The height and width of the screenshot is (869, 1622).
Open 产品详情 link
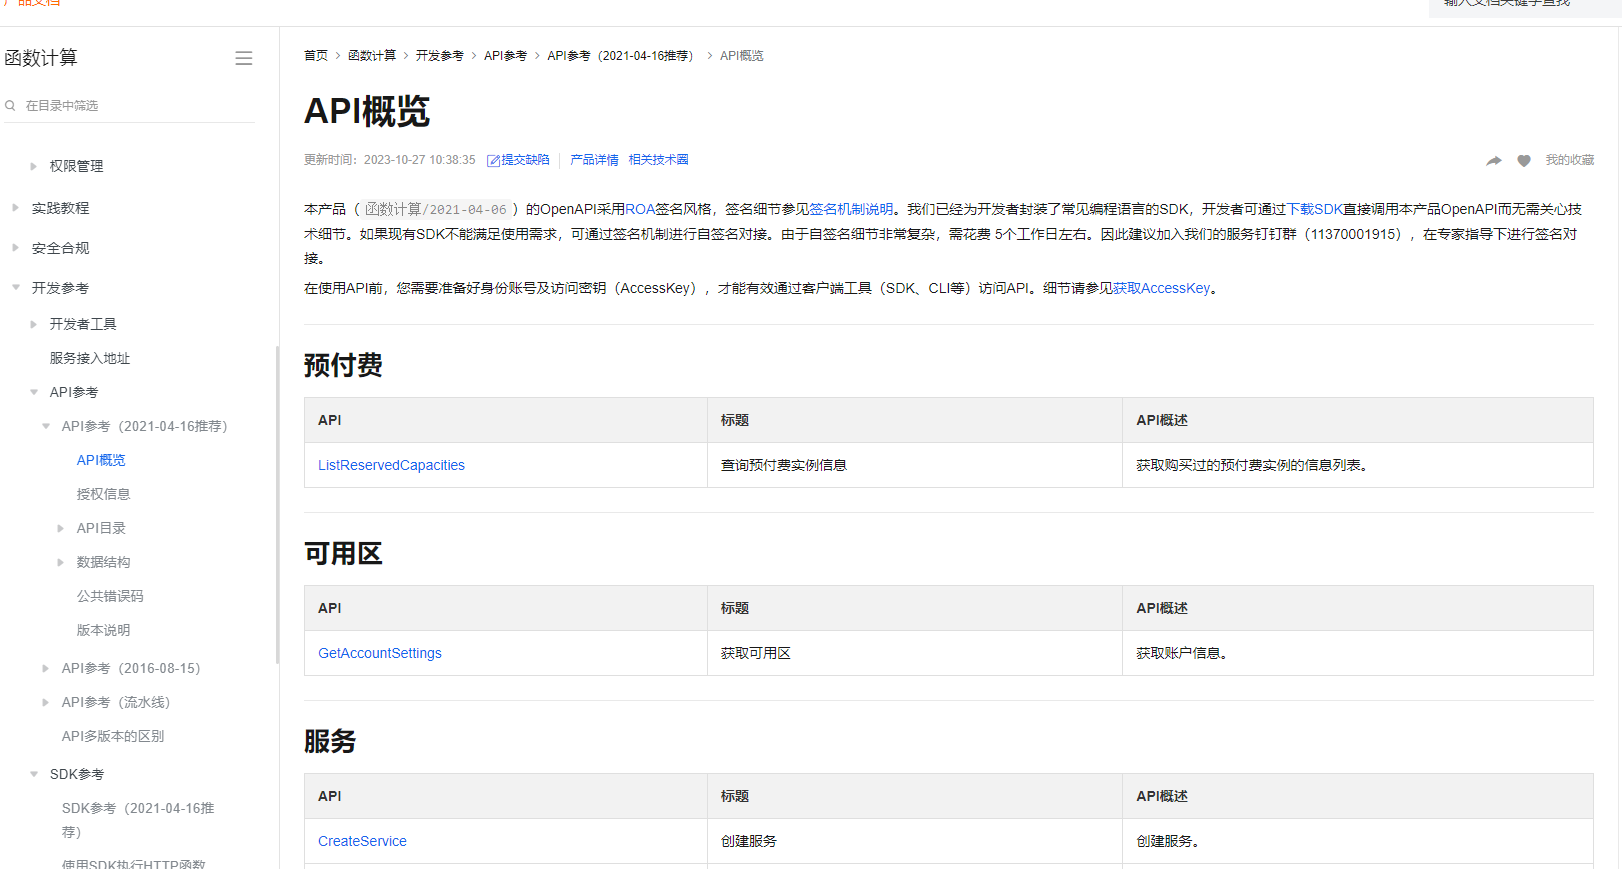[x=594, y=160]
